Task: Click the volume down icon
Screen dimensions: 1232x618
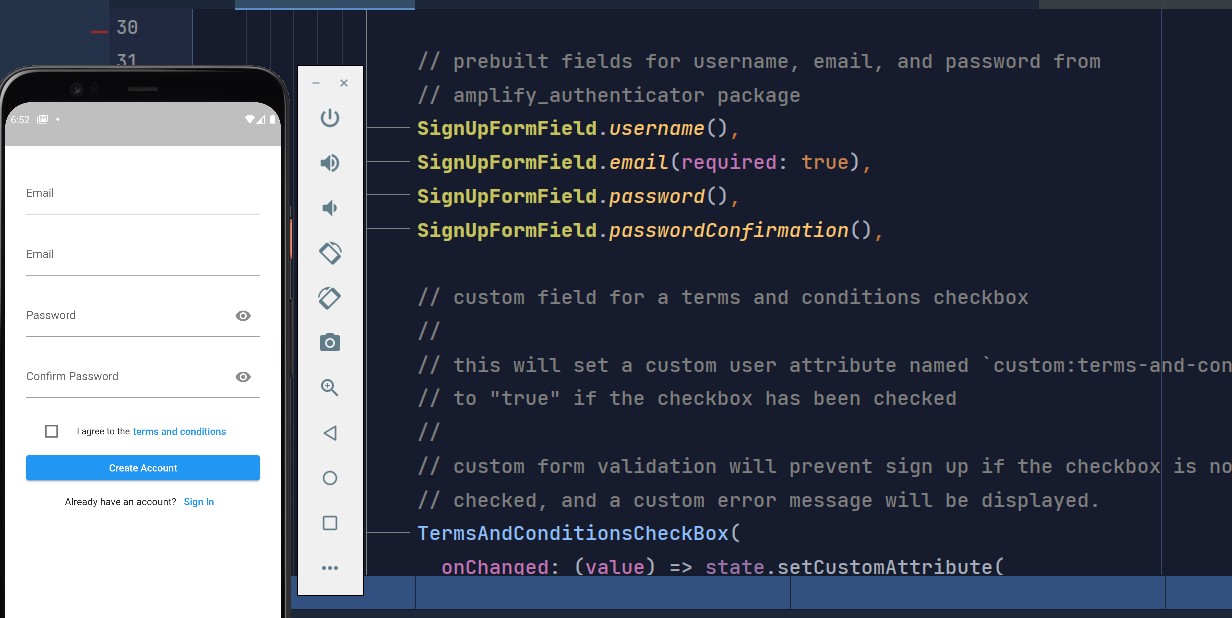Action: click(x=329, y=207)
